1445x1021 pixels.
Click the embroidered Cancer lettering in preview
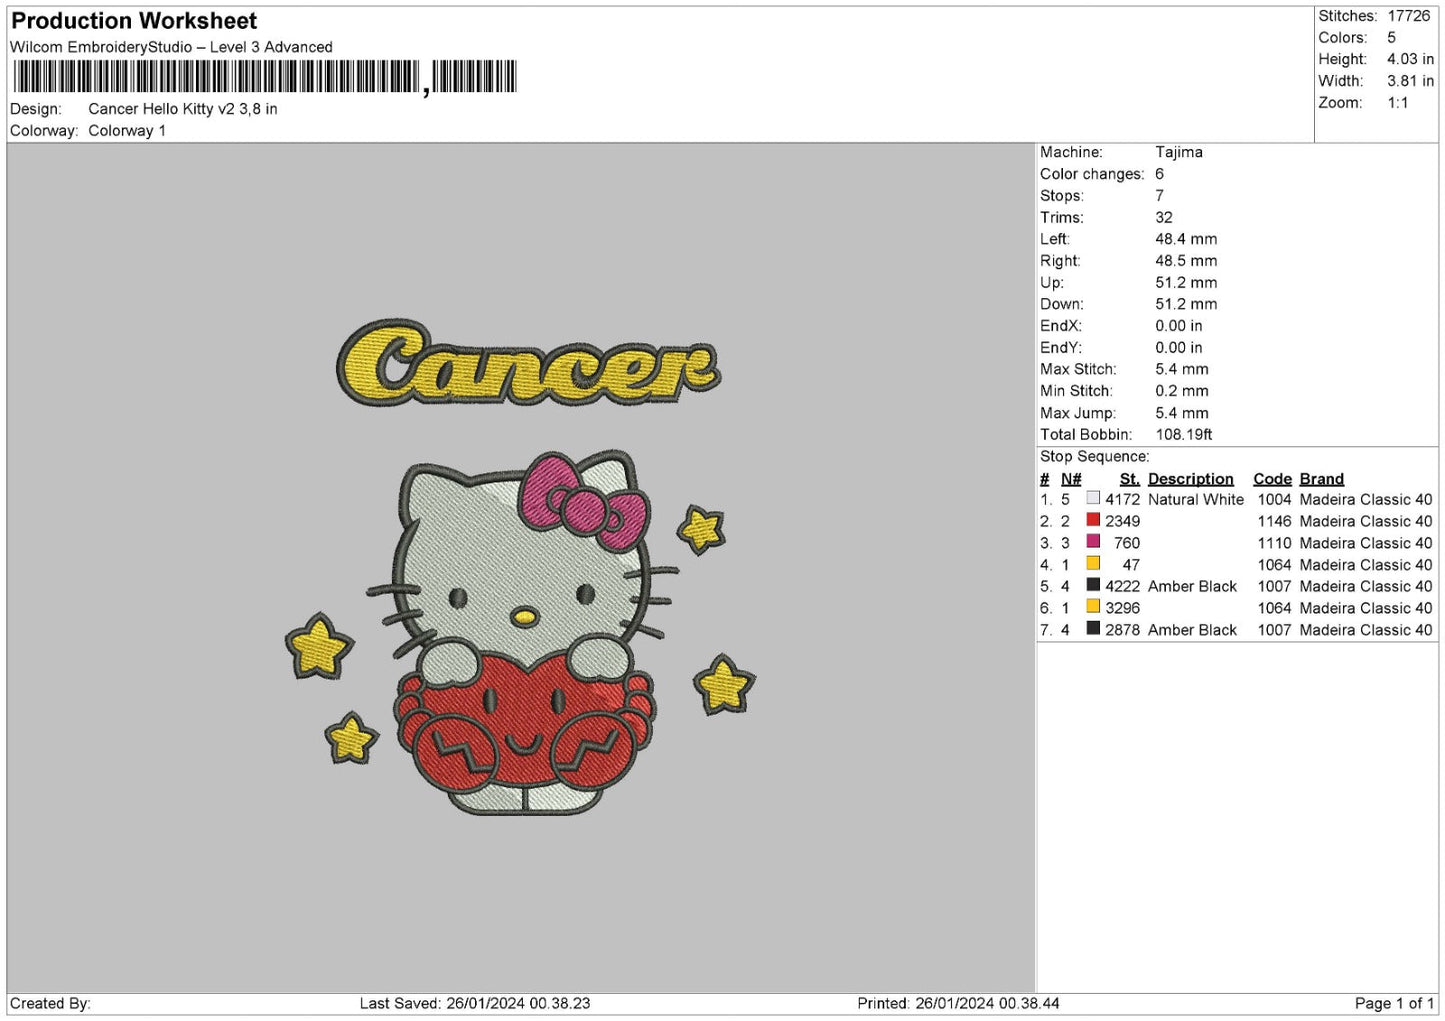(528, 362)
